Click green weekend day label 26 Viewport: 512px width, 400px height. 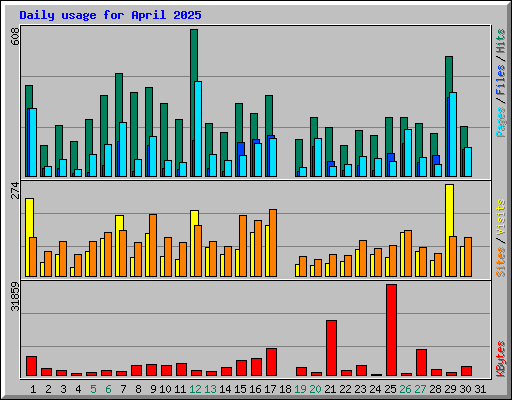tap(405, 389)
